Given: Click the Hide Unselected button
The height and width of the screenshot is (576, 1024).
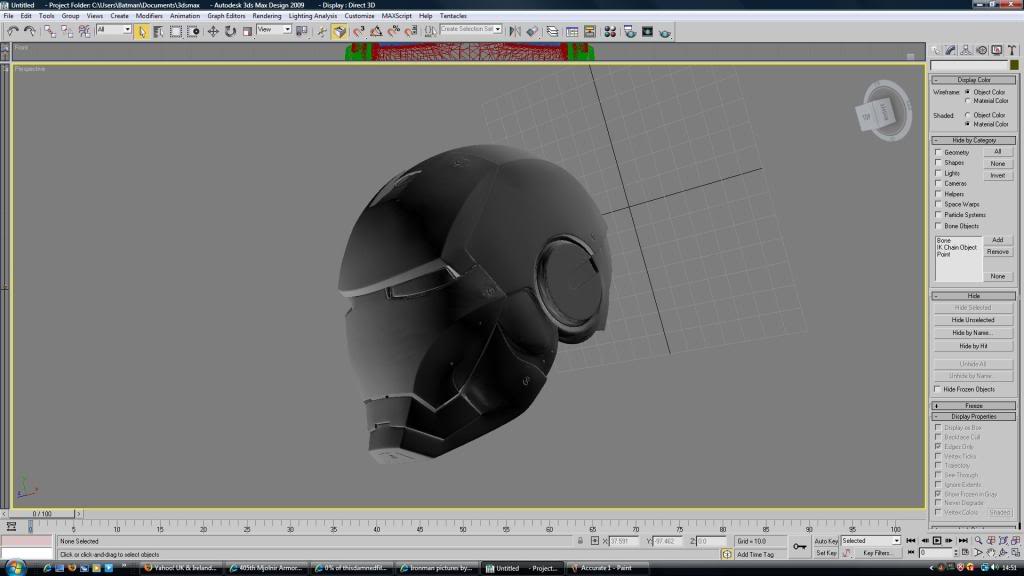Looking at the screenshot, I should coord(973,320).
